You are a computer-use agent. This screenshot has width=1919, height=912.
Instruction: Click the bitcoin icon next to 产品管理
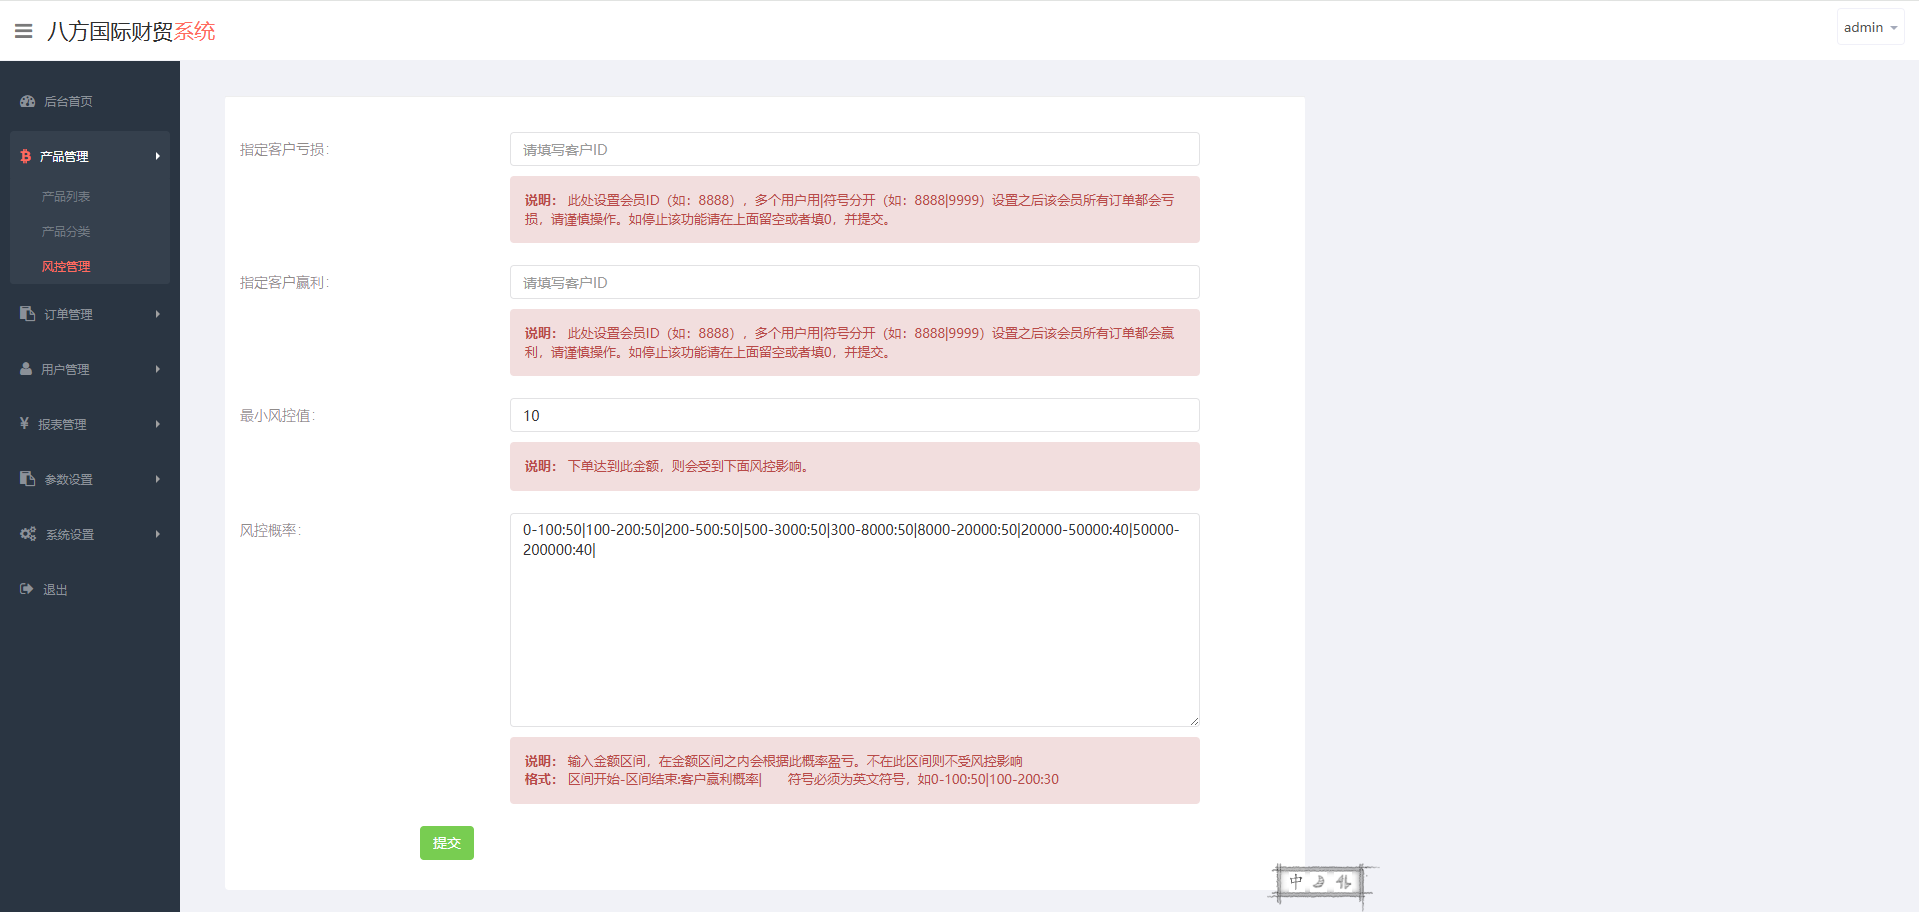(x=26, y=156)
